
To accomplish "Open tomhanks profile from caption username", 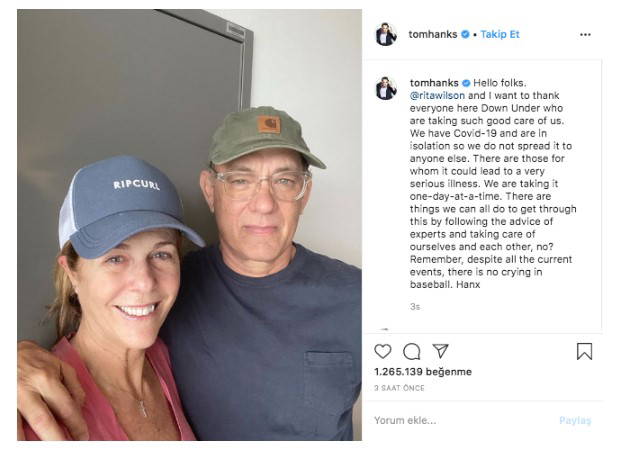I will (432, 82).
